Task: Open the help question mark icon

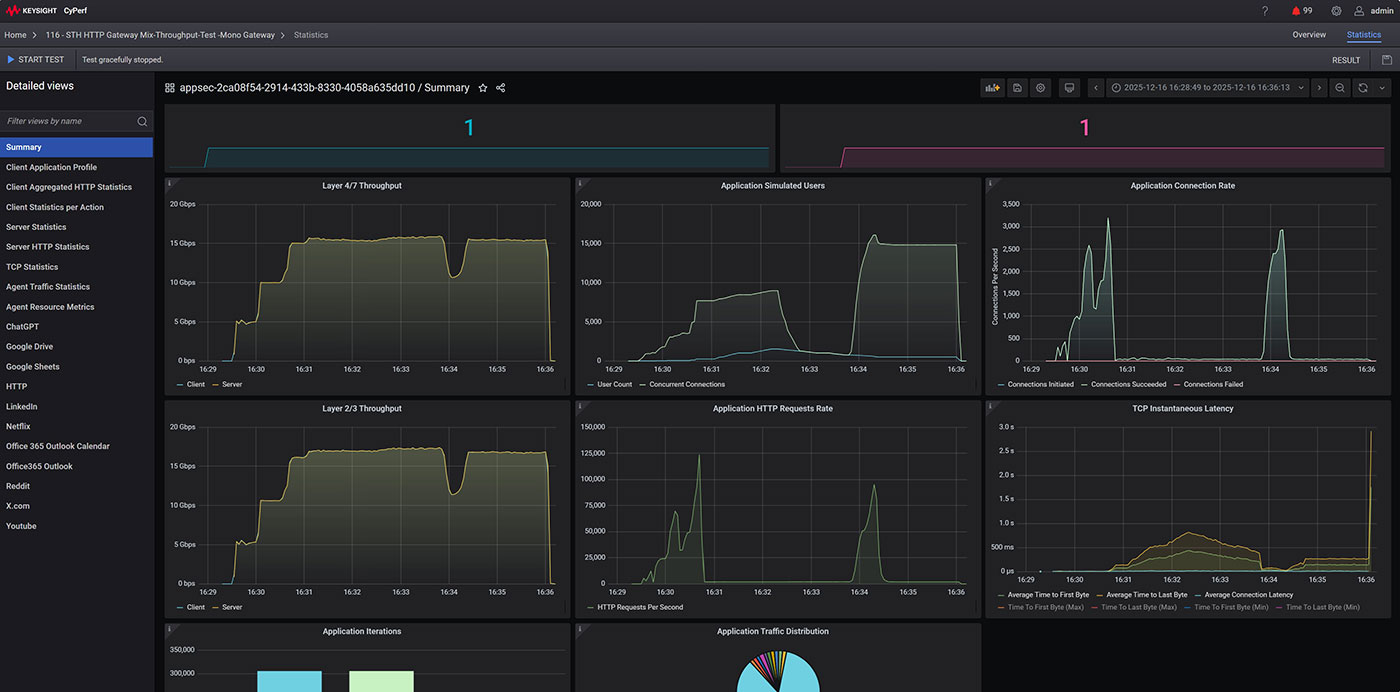Action: click(1264, 11)
